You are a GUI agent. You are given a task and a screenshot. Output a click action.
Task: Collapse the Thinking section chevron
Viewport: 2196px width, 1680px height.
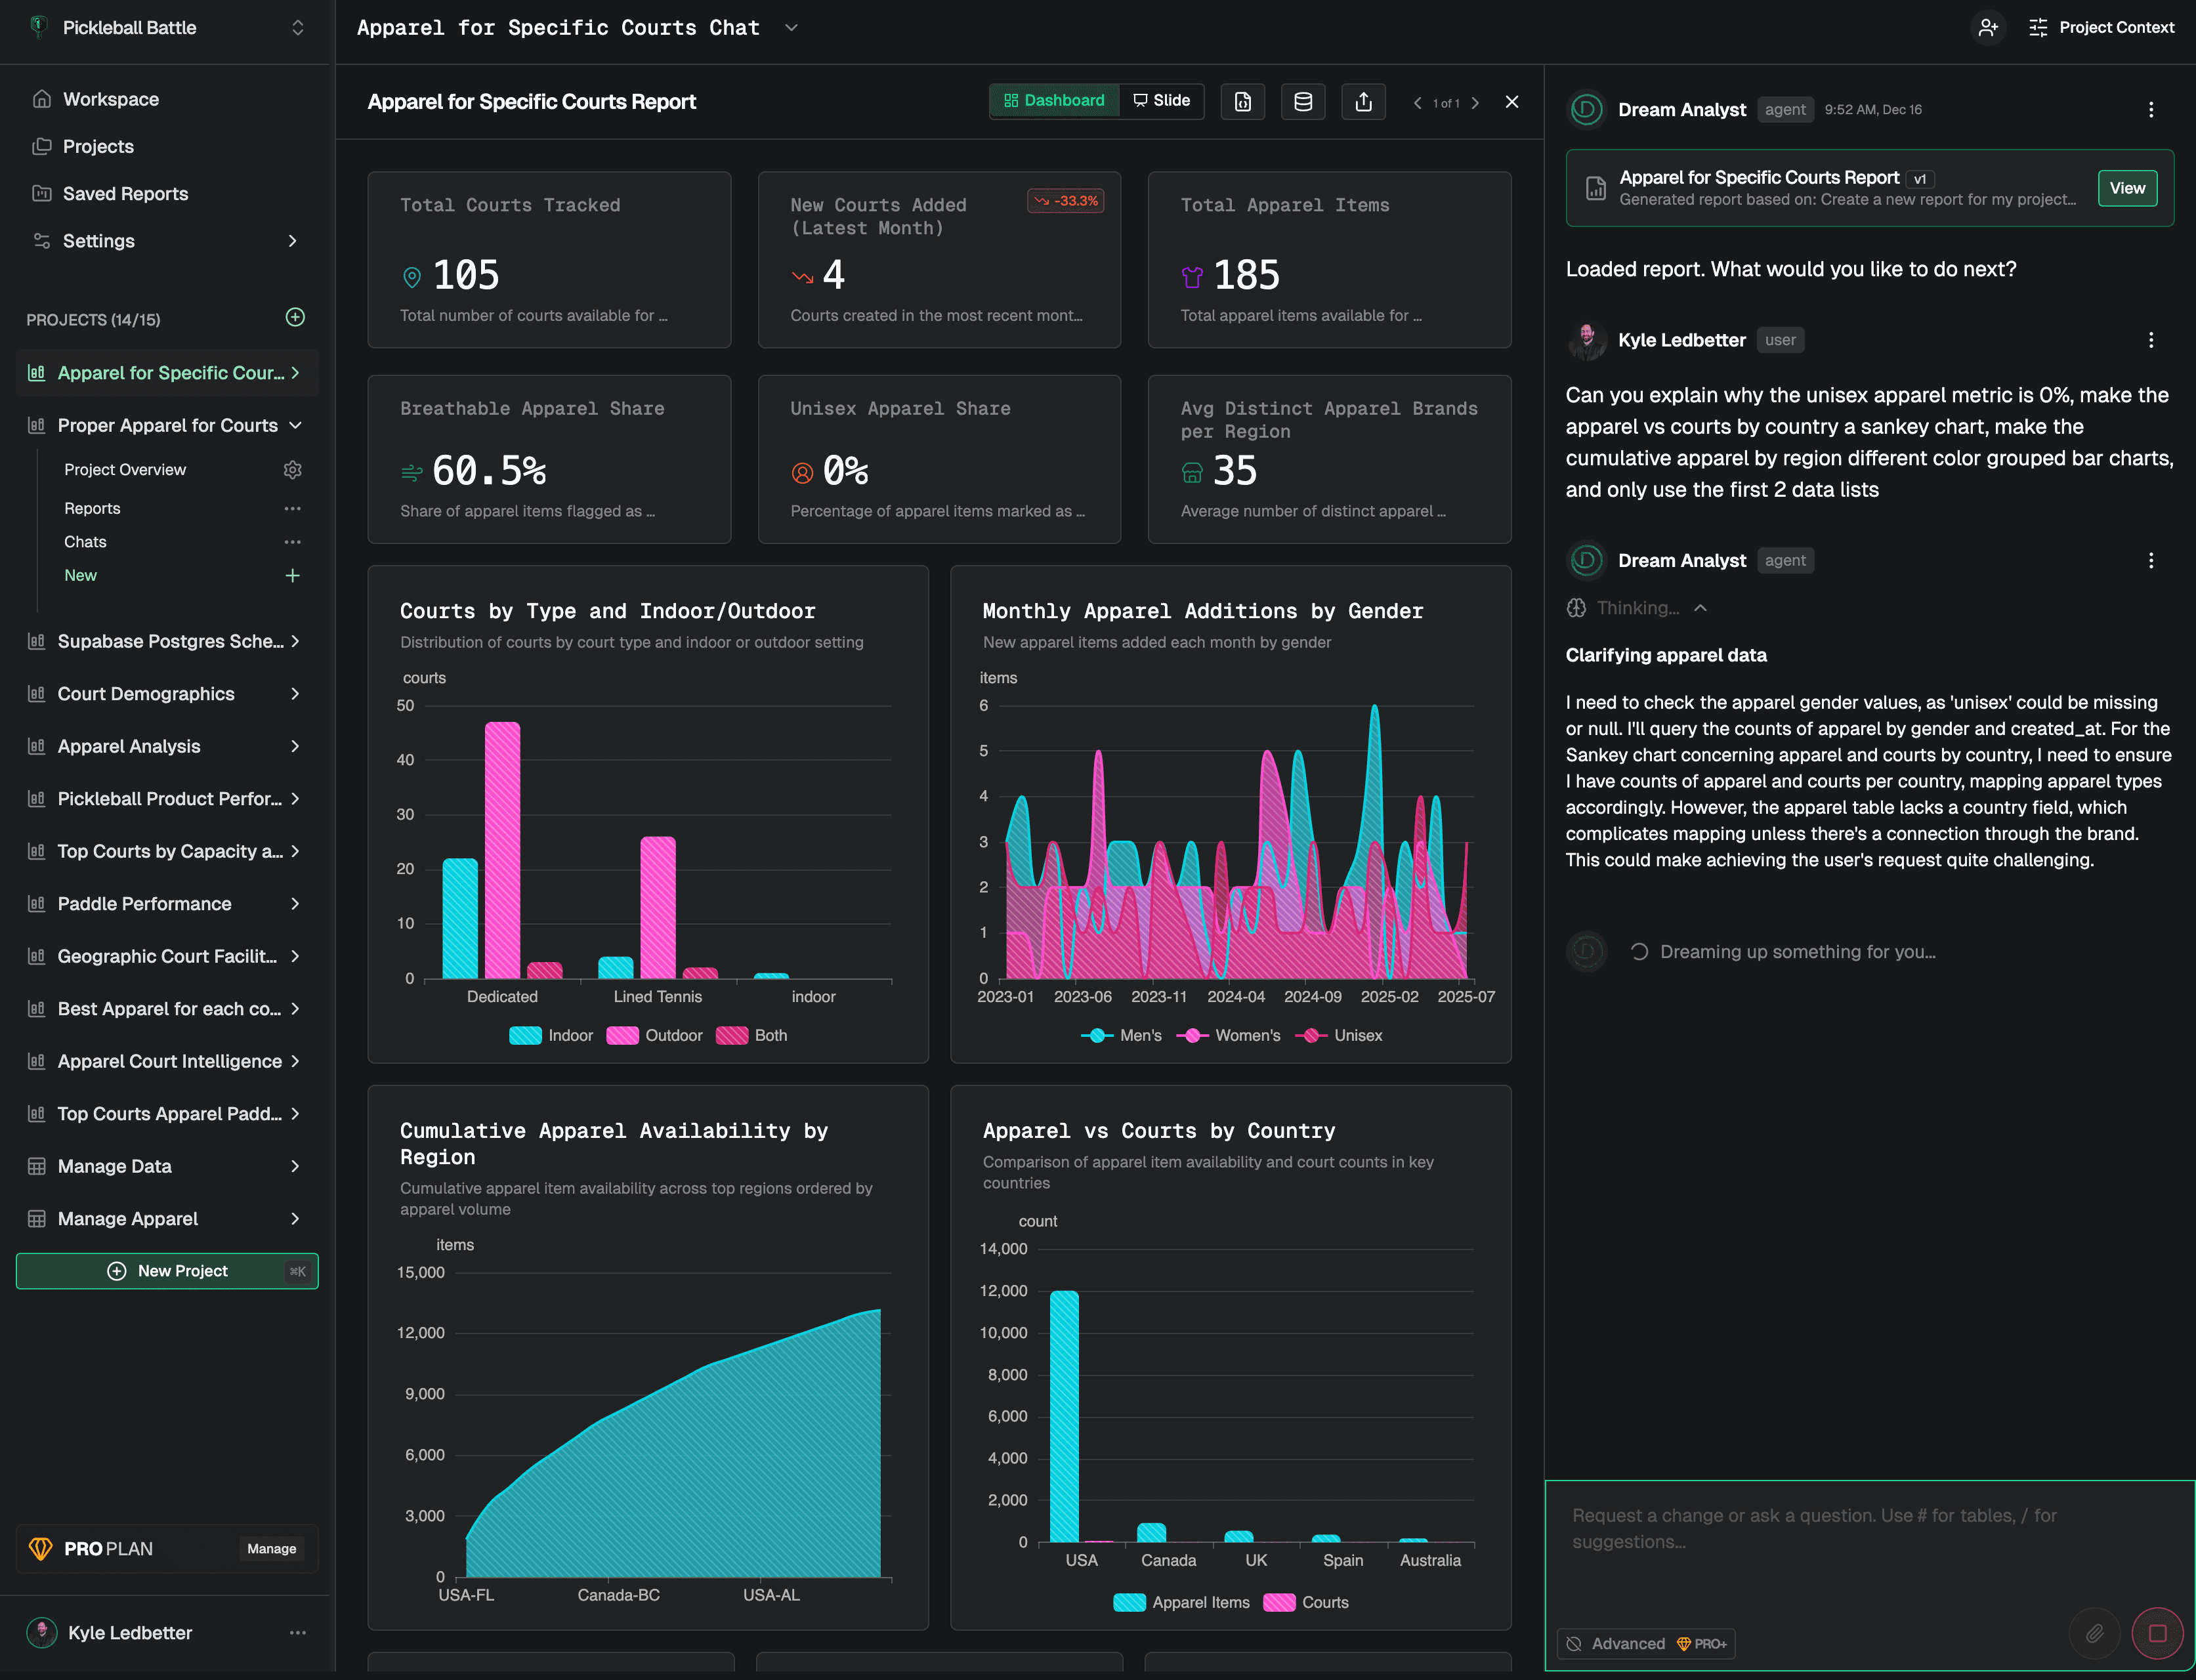pos(1700,608)
